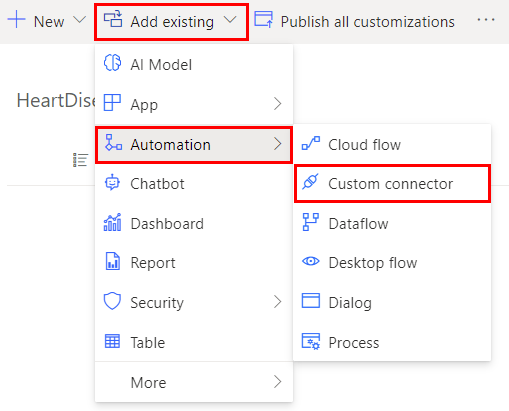Select the App menu item label

tap(144, 105)
